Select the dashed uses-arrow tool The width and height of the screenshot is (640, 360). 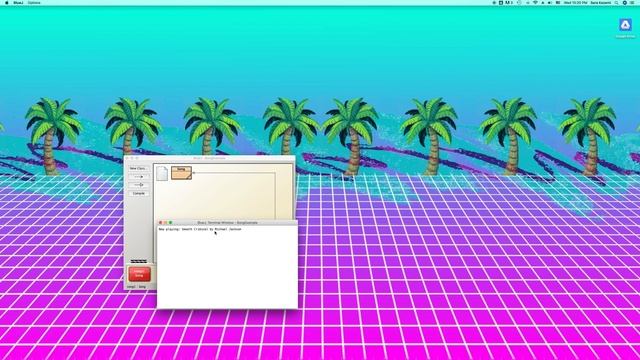138,177
